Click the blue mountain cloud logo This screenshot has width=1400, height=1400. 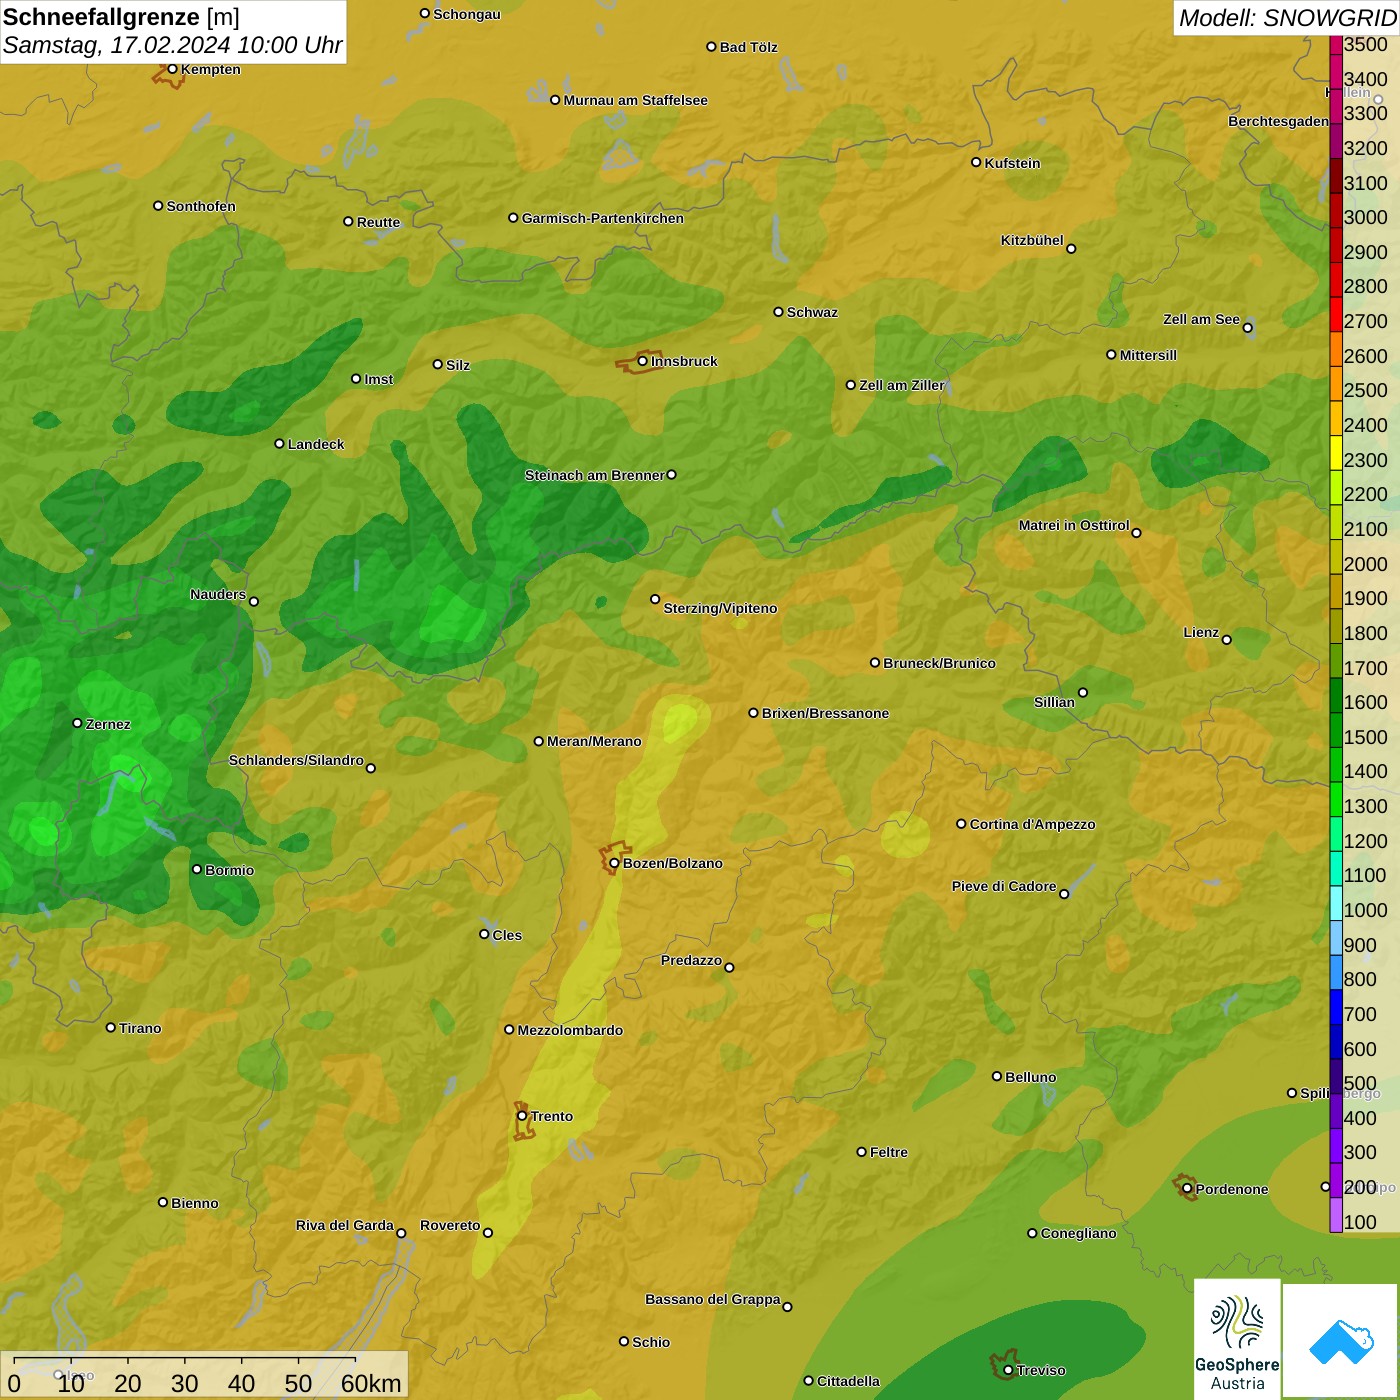pos(1340,1339)
